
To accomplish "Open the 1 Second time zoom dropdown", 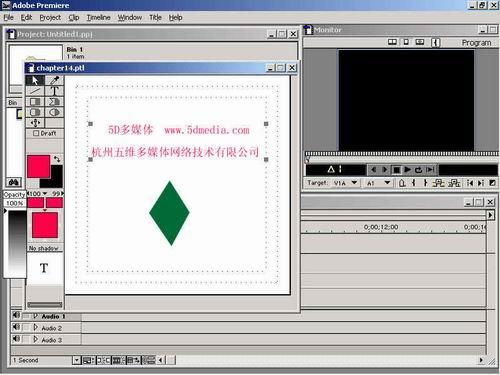I will 77,360.
